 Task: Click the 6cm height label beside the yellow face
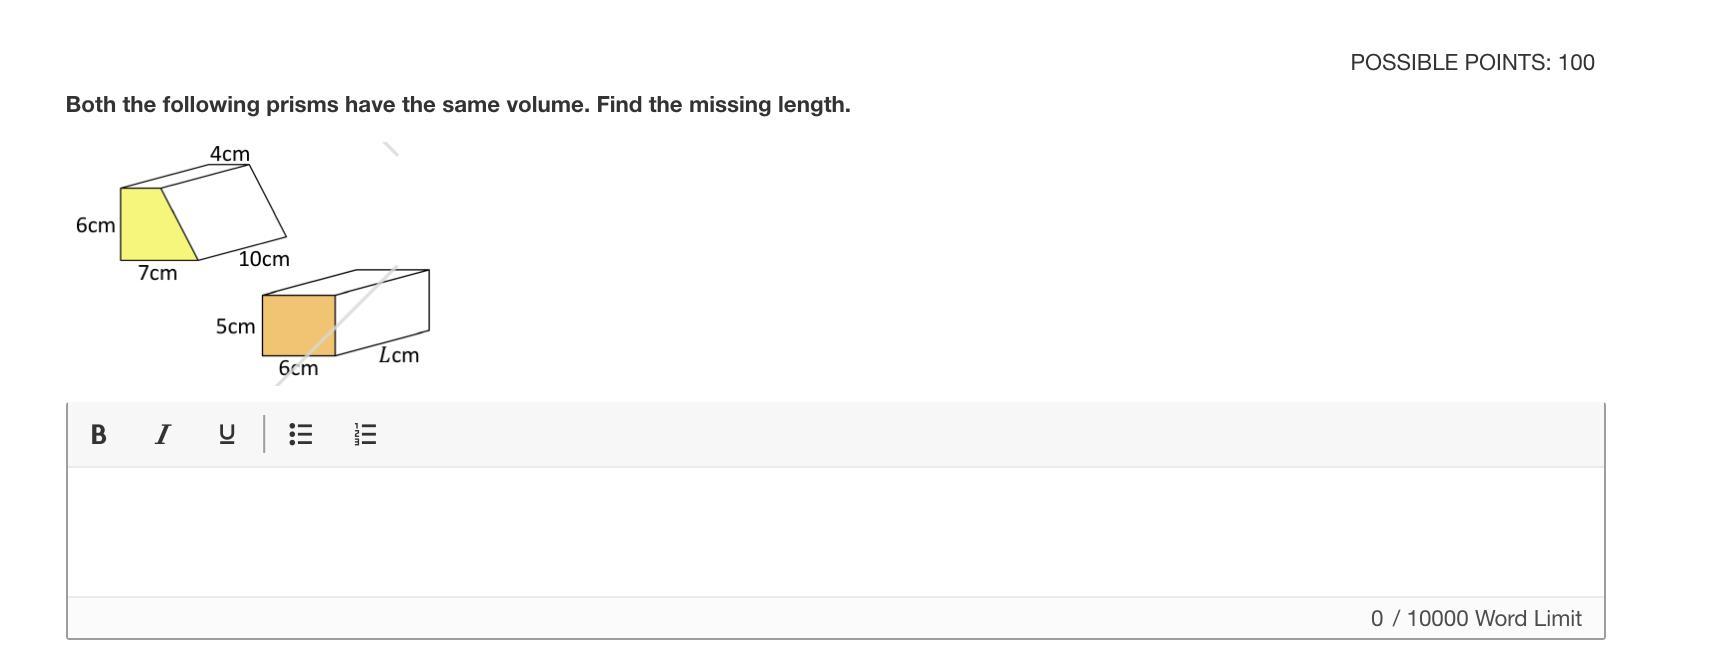[x=95, y=225]
